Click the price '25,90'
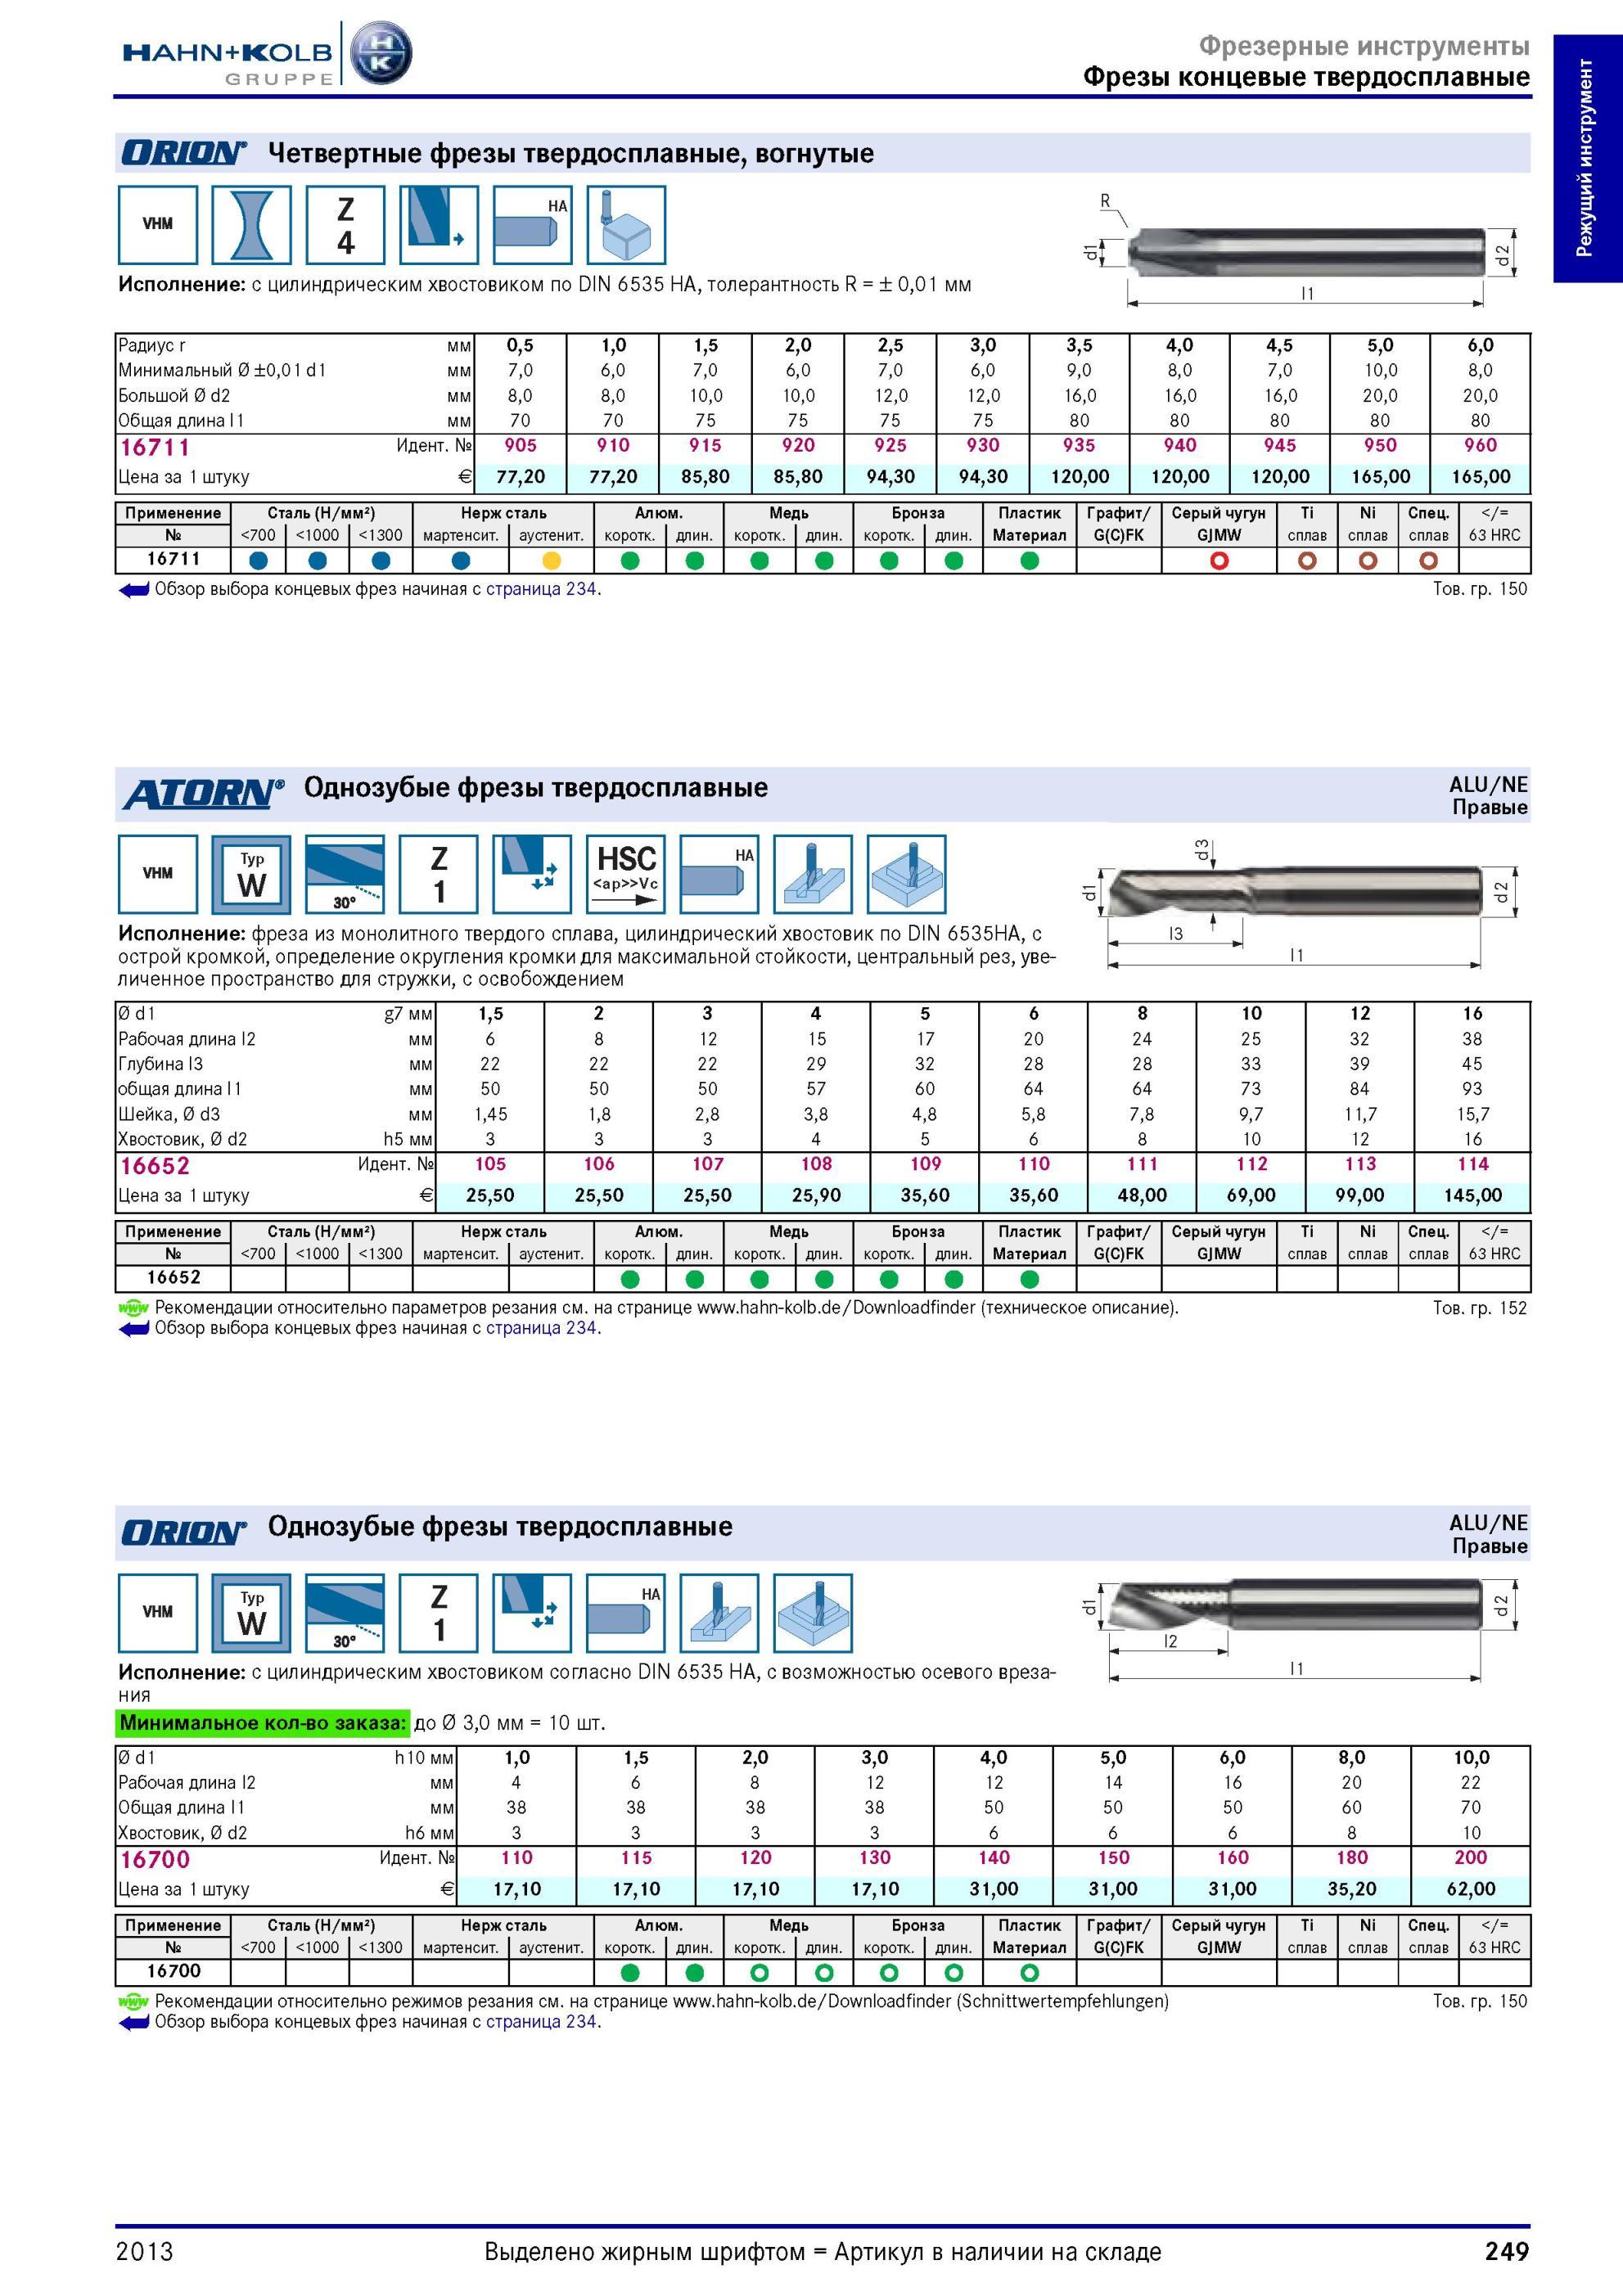 pos(816,1195)
